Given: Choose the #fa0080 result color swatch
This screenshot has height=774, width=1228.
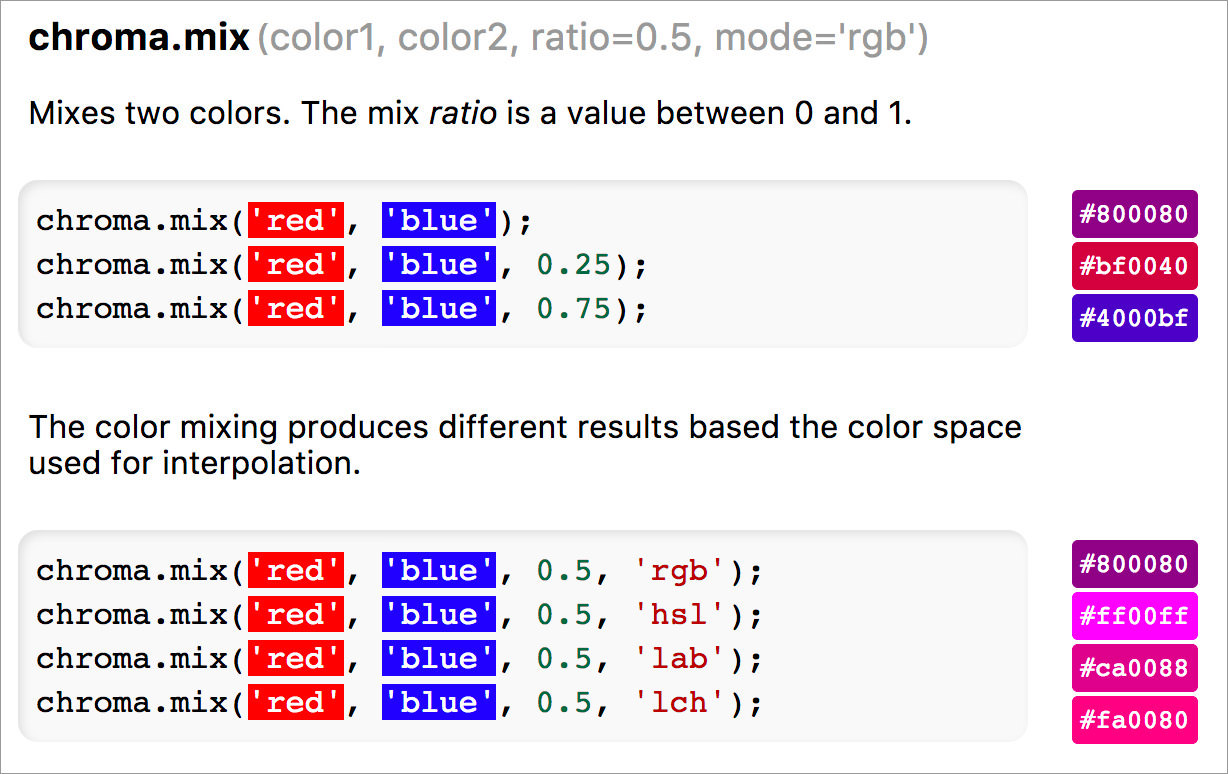Looking at the screenshot, I should [x=1134, y=720].
